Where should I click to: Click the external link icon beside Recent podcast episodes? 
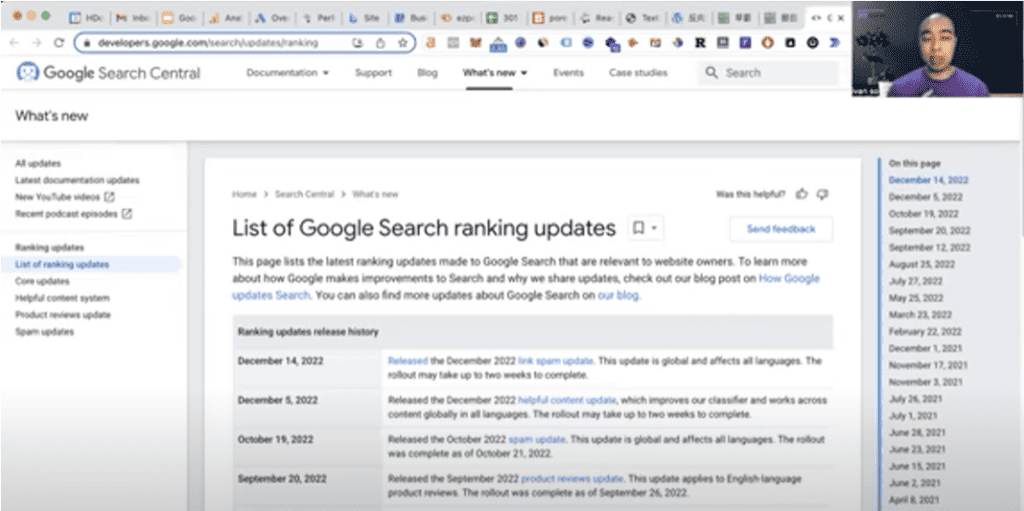(x=127, y=214)
